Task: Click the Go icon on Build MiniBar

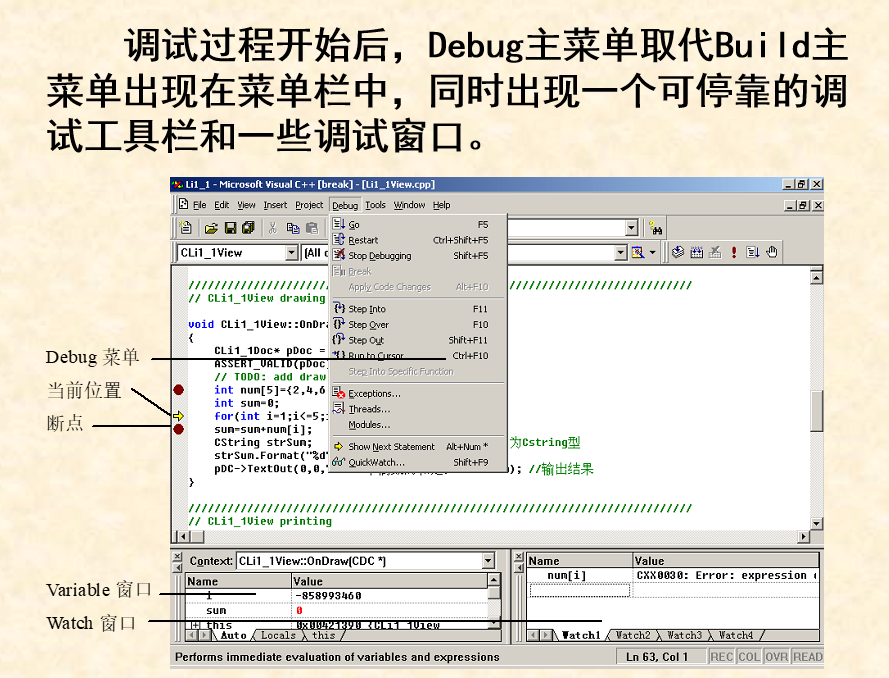Action: point(753,252)
